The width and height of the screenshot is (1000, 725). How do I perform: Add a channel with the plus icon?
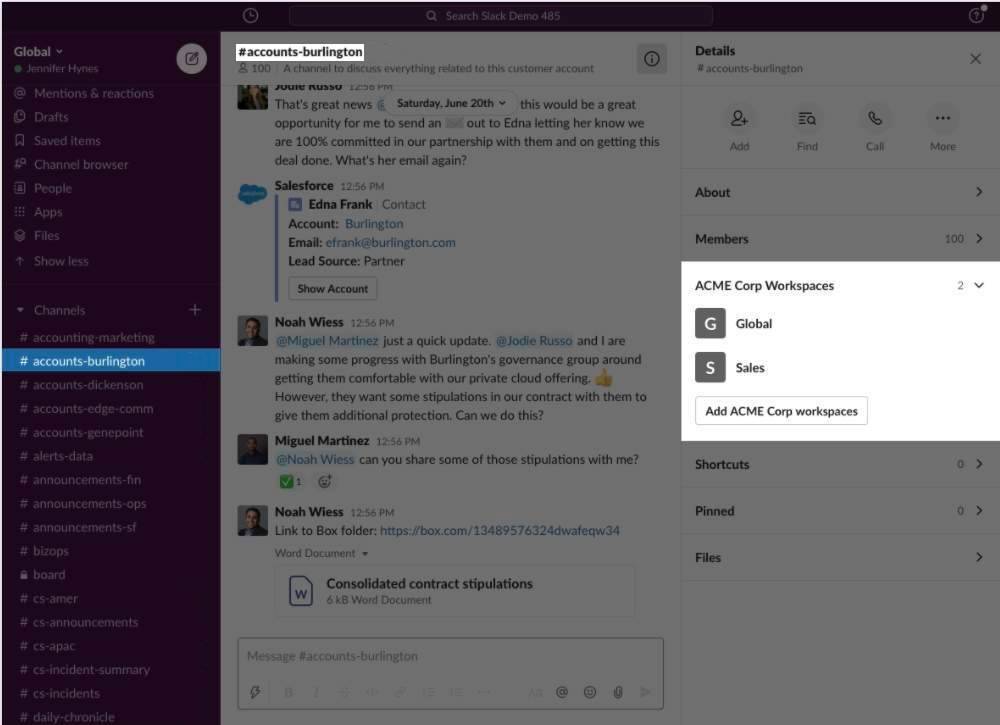tap(195, 310)
